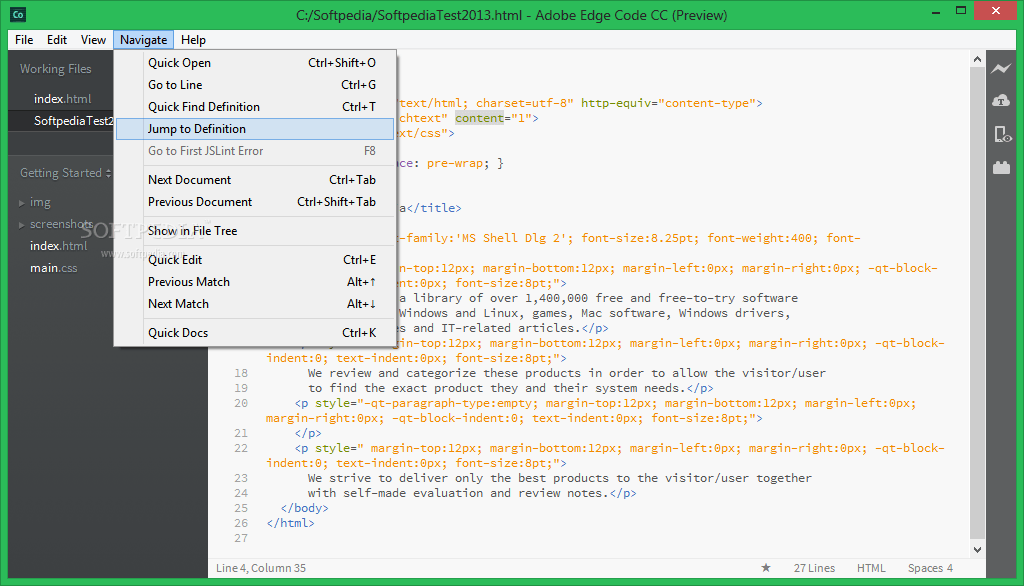The image size is (1024, 586).
Task: Switch to Next Document
Action: click(255, 180)
